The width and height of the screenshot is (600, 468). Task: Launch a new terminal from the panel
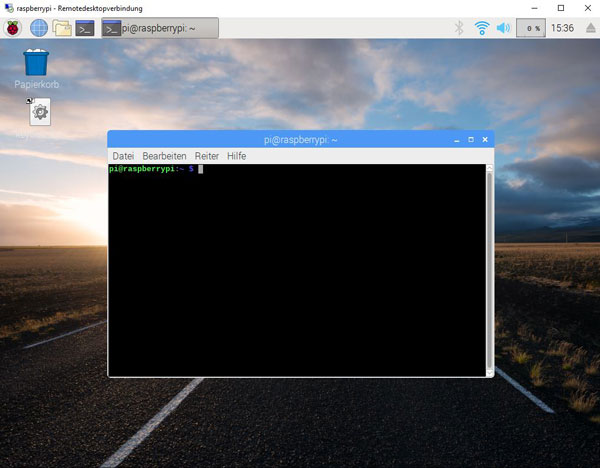(x=86, y=28)
